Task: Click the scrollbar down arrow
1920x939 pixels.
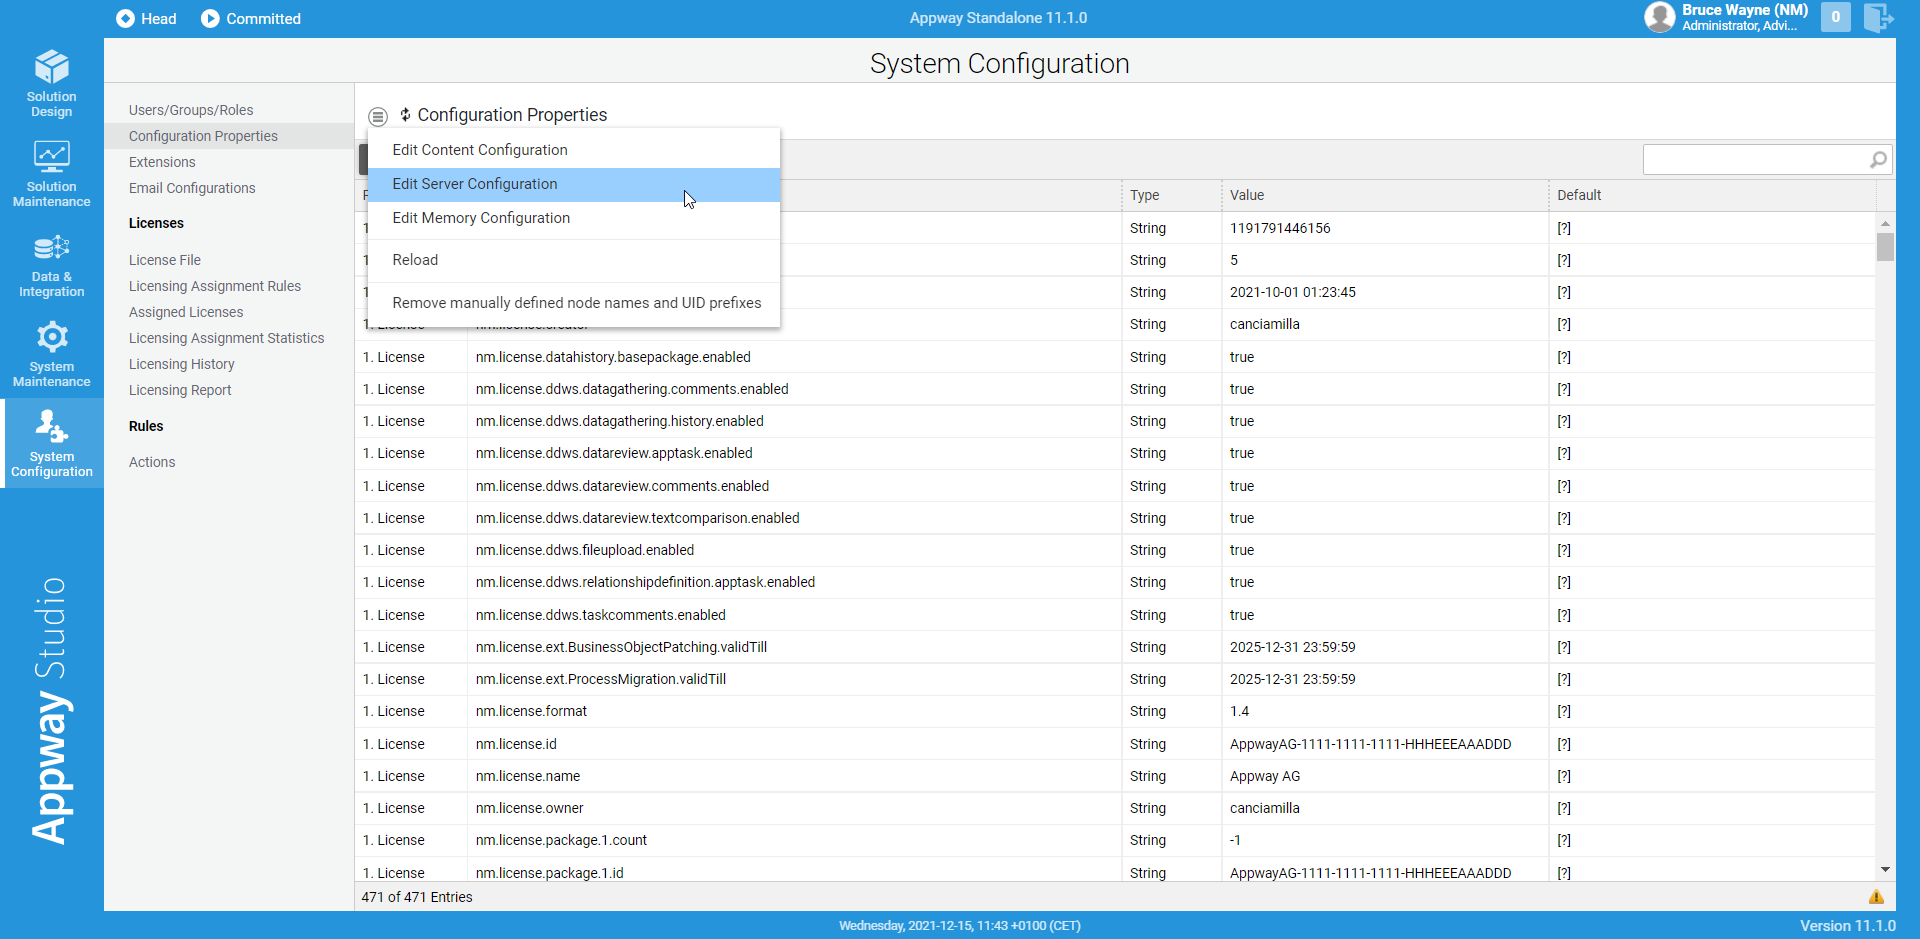Action: 1885,869
